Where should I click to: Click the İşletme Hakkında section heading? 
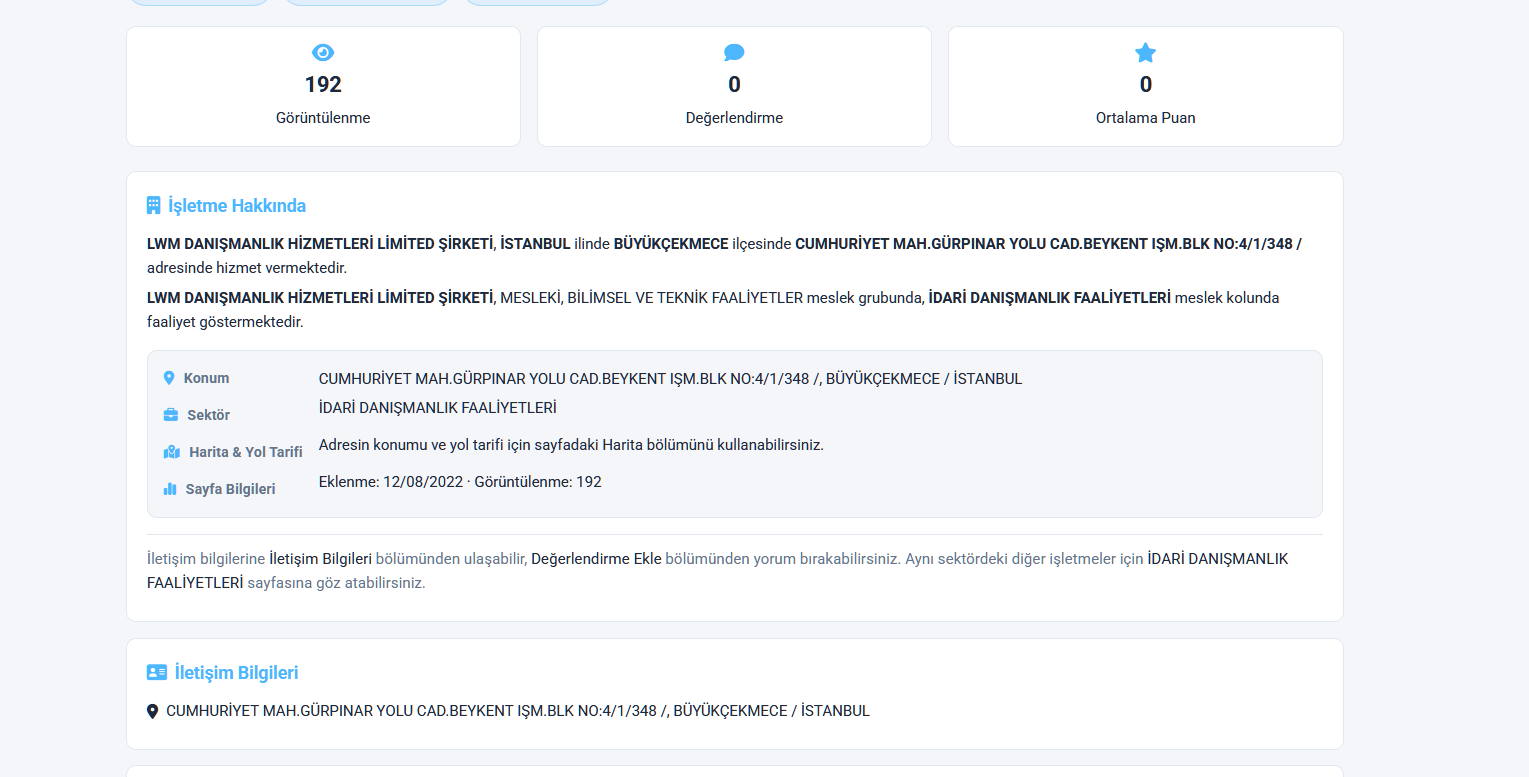coord(237,206)
